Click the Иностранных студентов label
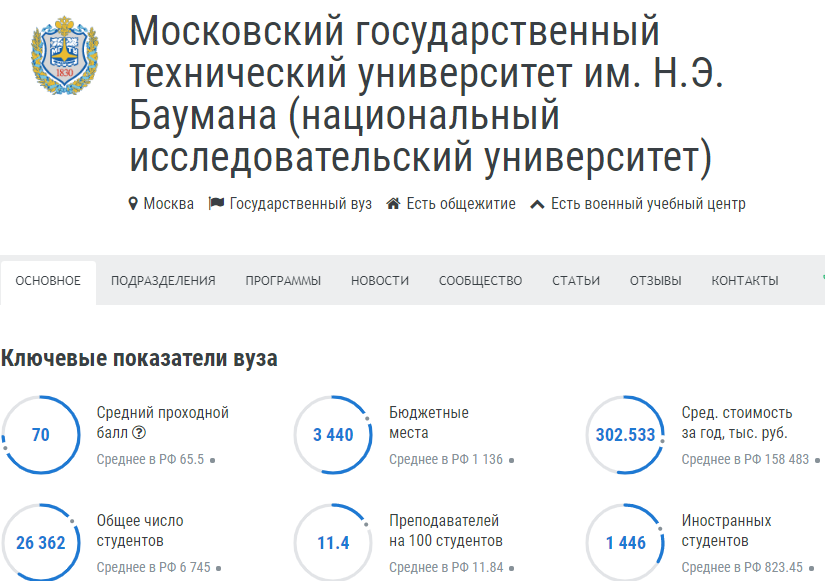This screenshot has width=825, height=581. [726, 530]
